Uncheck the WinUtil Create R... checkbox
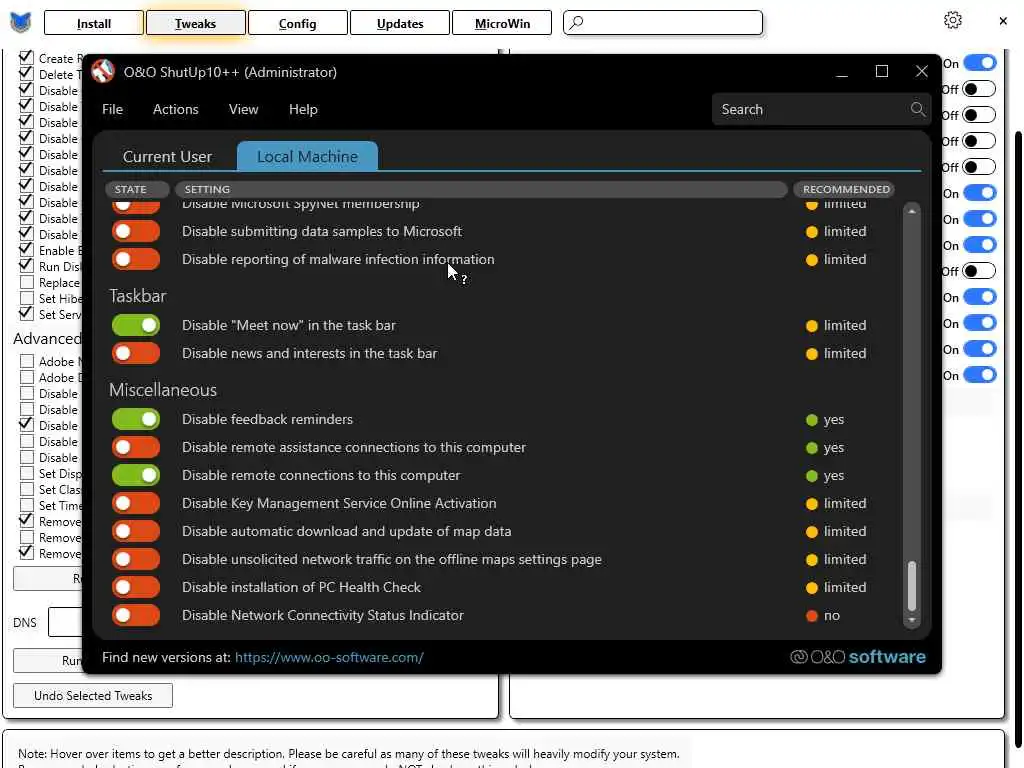 coord(26,57)
